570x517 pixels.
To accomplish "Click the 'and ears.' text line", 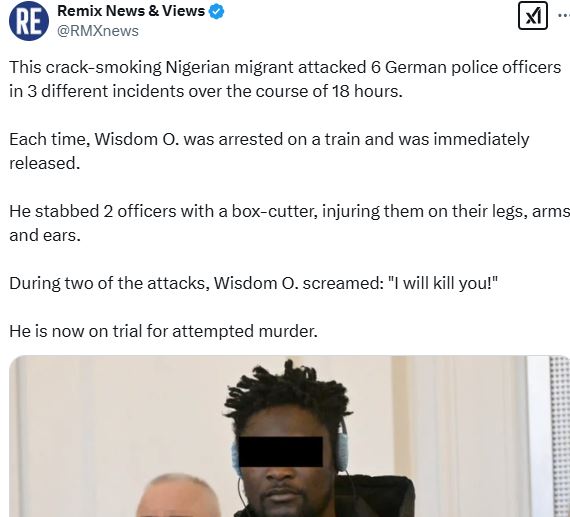I will tap(45, 235).
